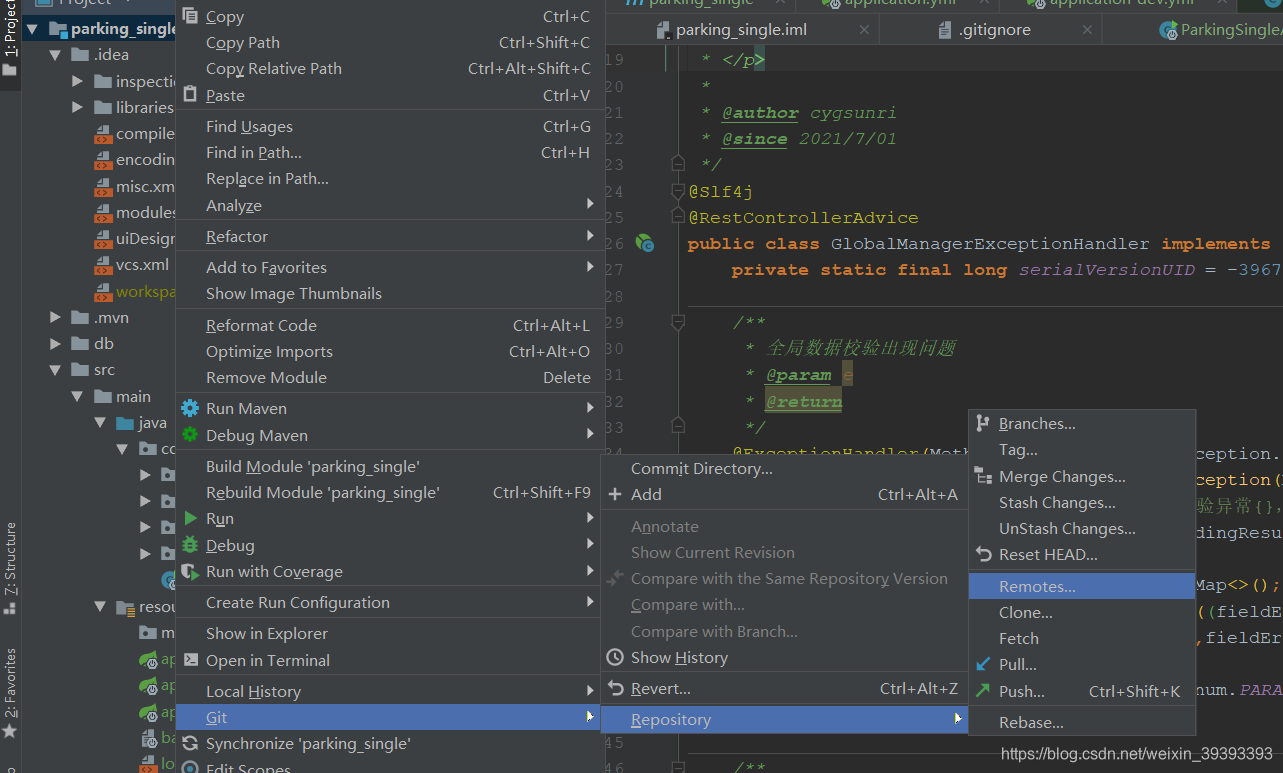Collapse the src folder node
The image size is (1283, 773).
tap(57, 369)
